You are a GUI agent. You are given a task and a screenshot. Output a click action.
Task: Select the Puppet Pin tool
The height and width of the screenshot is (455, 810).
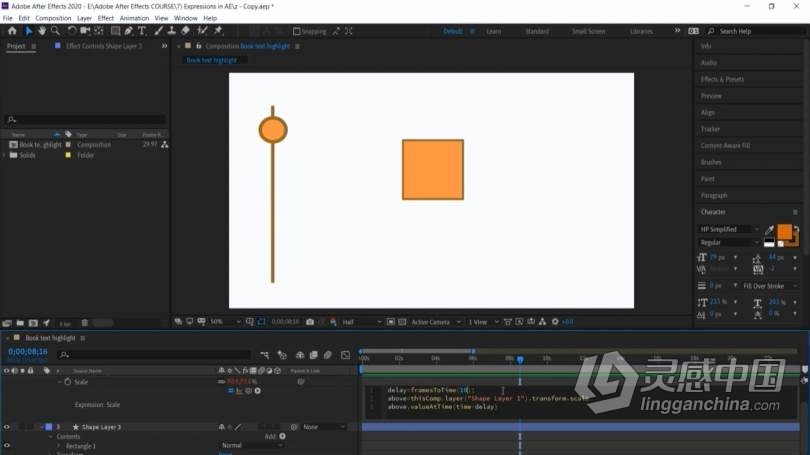218,31
